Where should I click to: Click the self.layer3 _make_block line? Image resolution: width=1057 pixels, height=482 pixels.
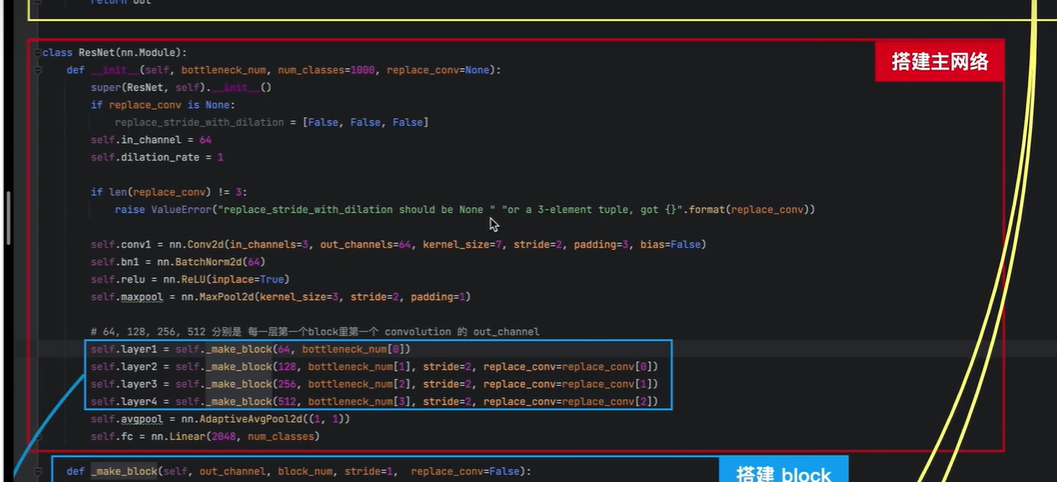click(x=374, y=384)
